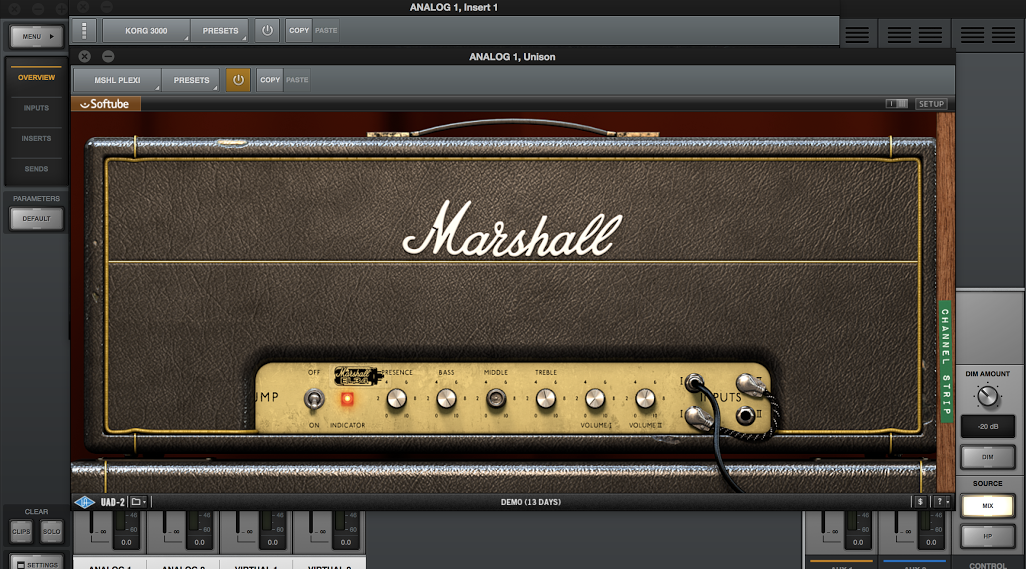This screenshot has width=1026, height=569.
Task: Turn the Presence knob on the amp
Action: 397,398
